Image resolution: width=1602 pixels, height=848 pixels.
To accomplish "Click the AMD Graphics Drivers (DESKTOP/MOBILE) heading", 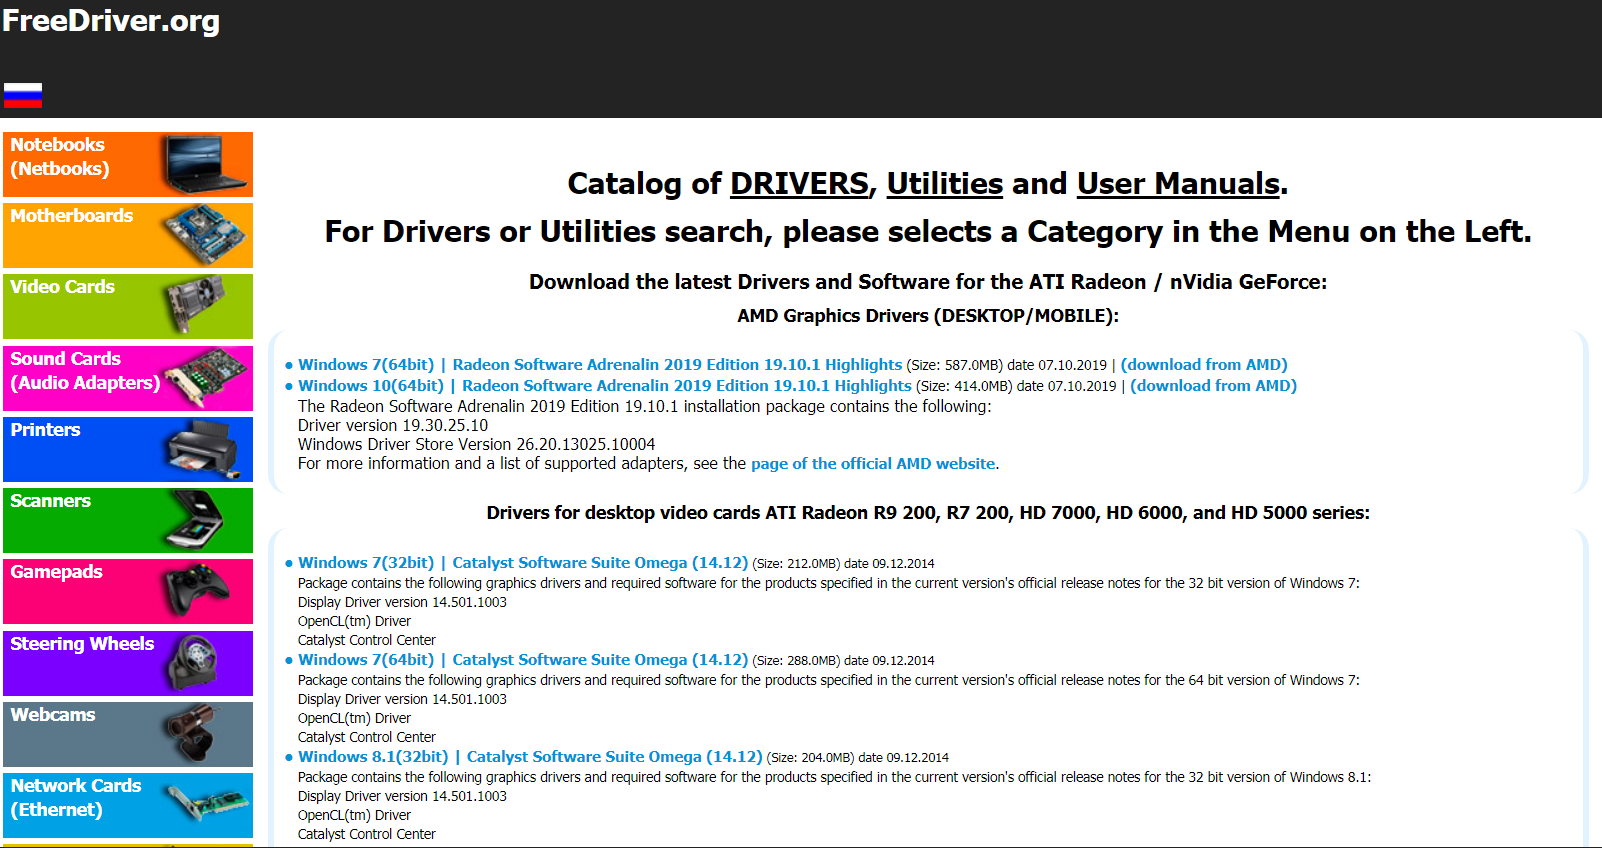I will tap(928, 316).
